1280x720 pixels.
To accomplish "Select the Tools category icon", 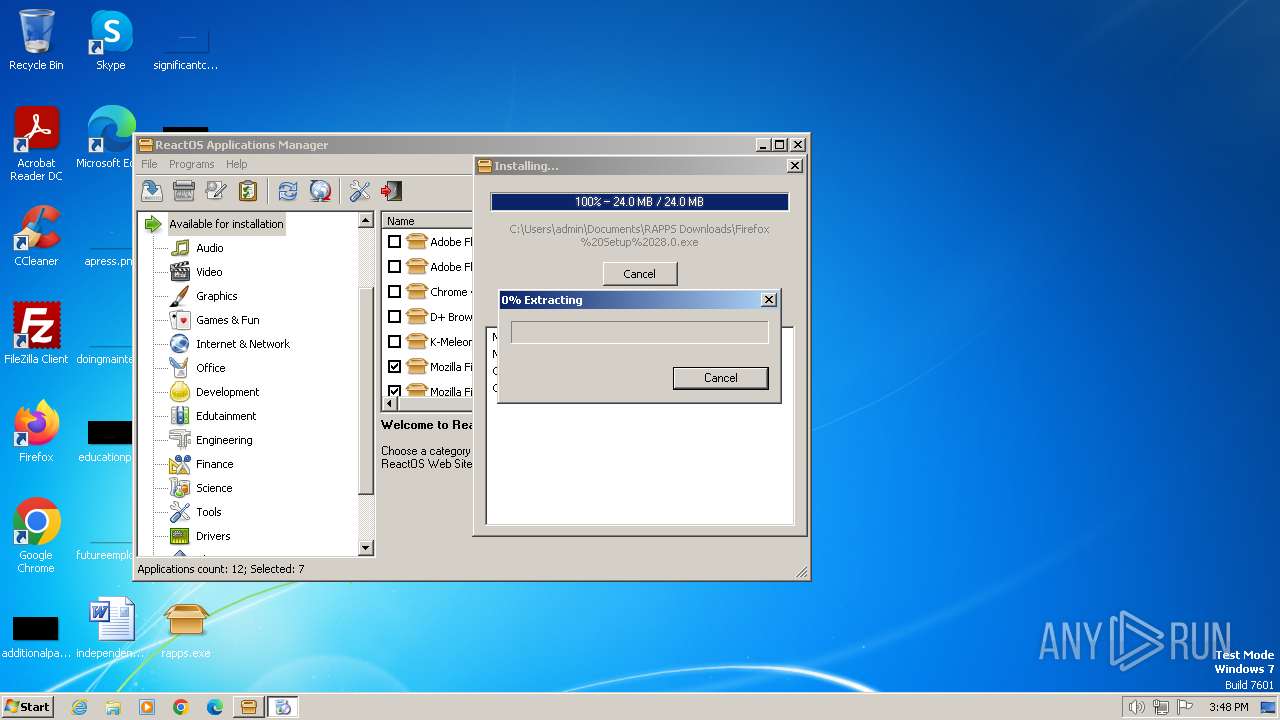I will coord(180,512).
